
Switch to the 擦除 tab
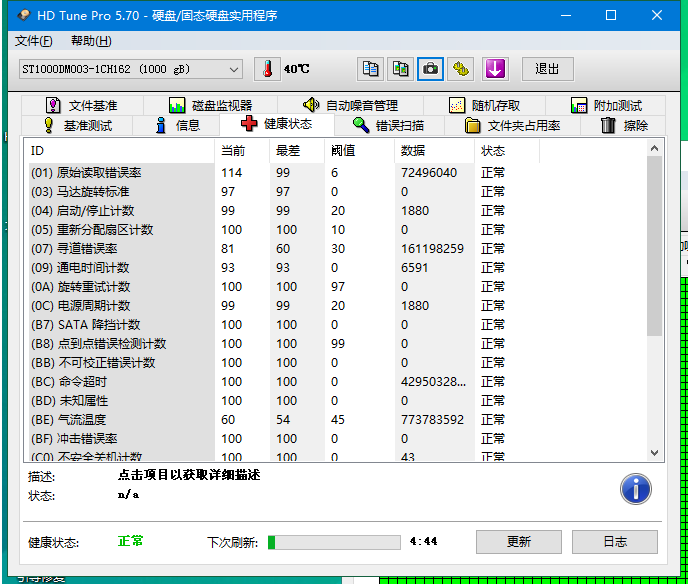coord(623,125)
